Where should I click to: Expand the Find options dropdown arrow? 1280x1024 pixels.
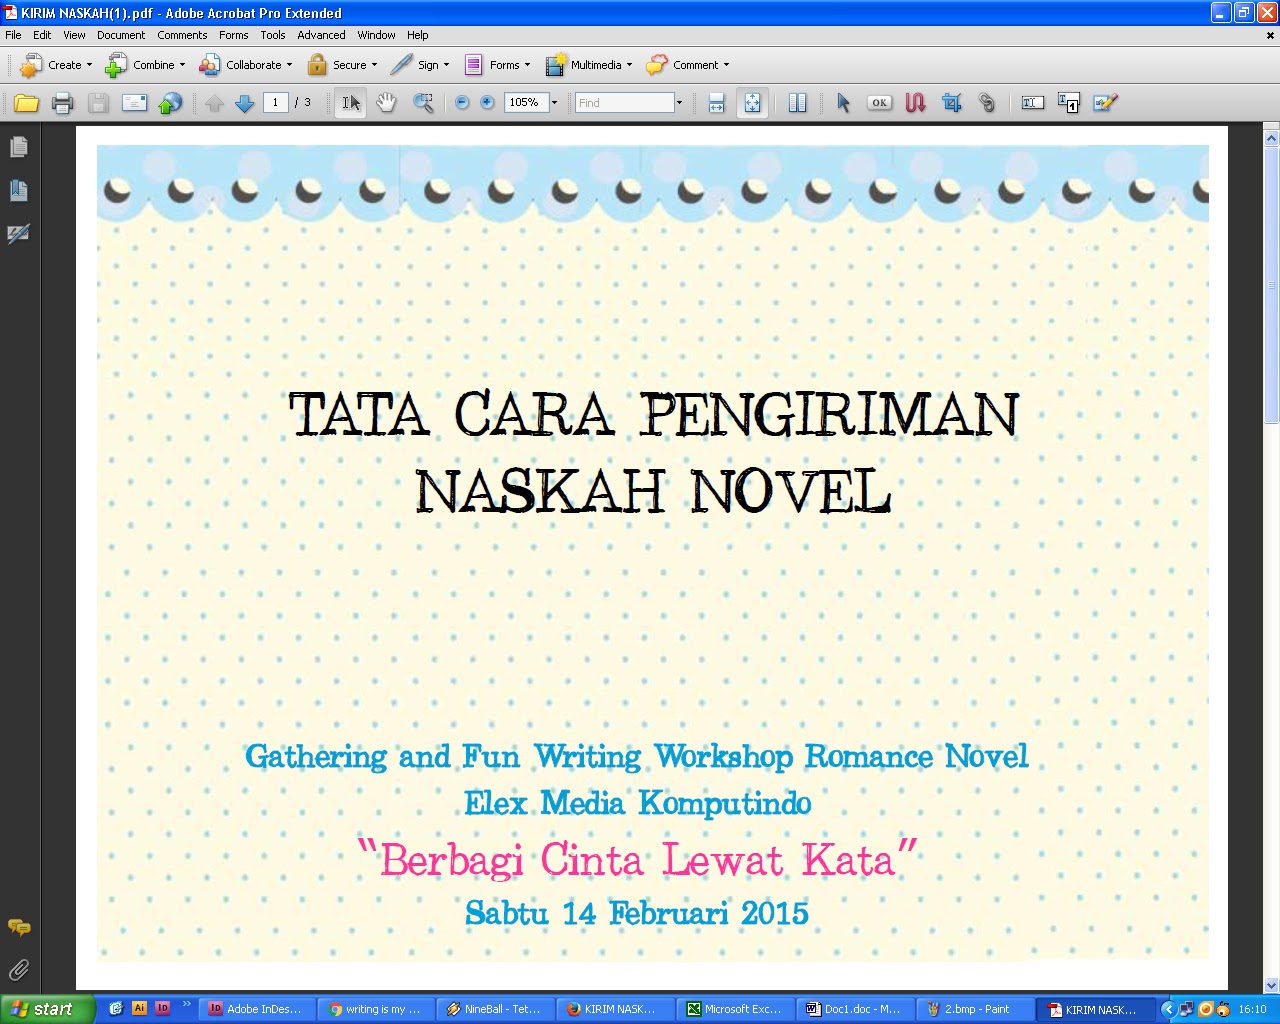(679, 103)
